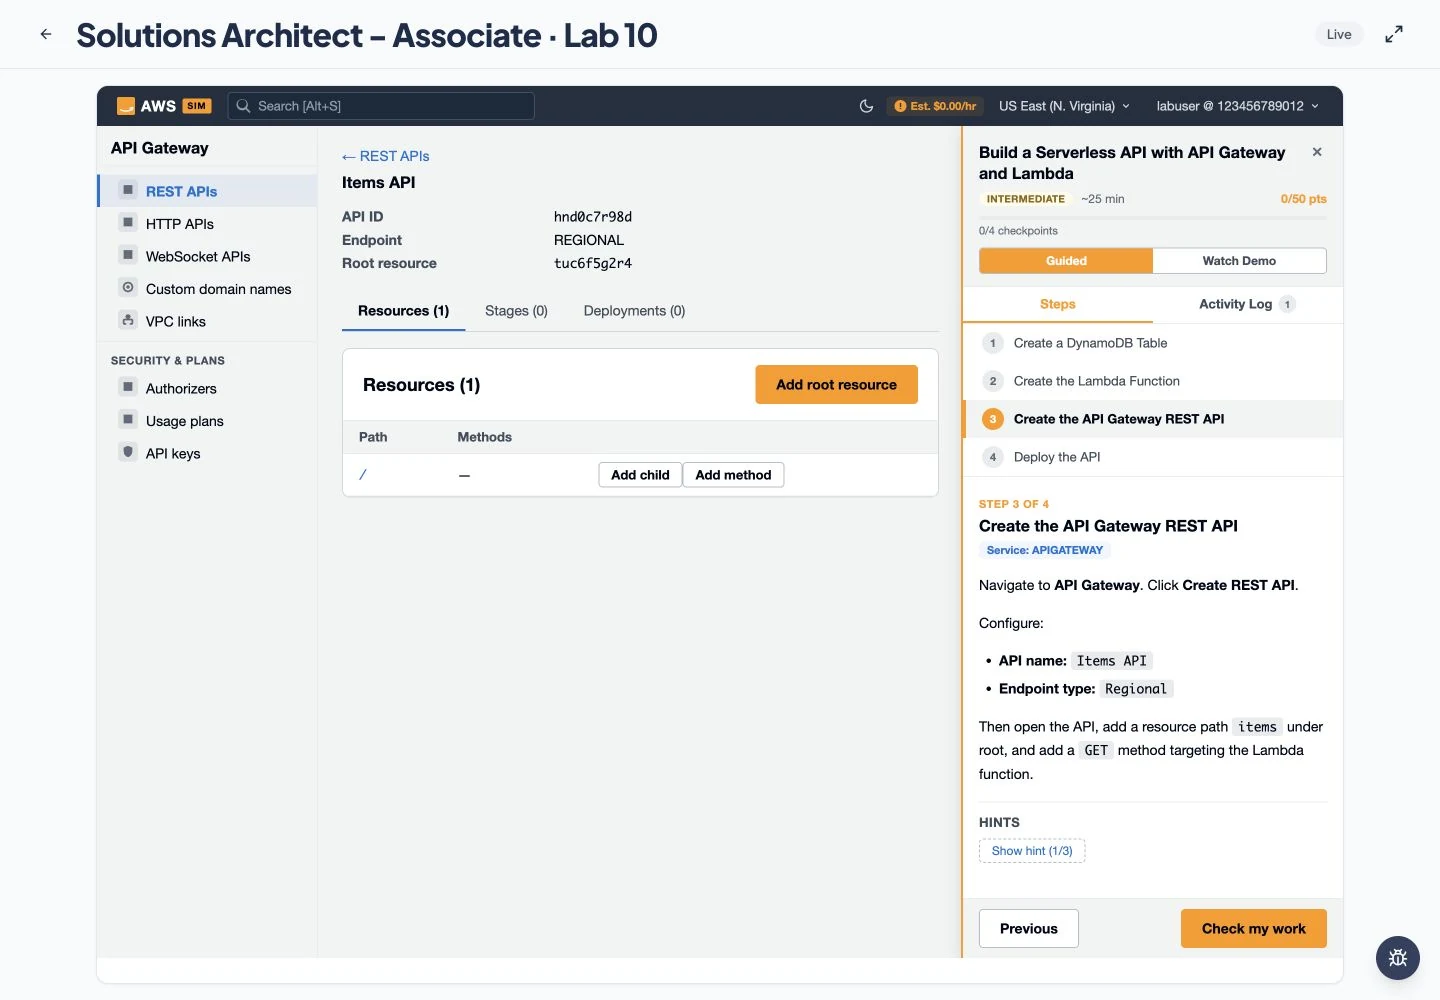Show hint (1/3)
The height and width of the screenshot is (1000, 1440).
point(1032,851)
